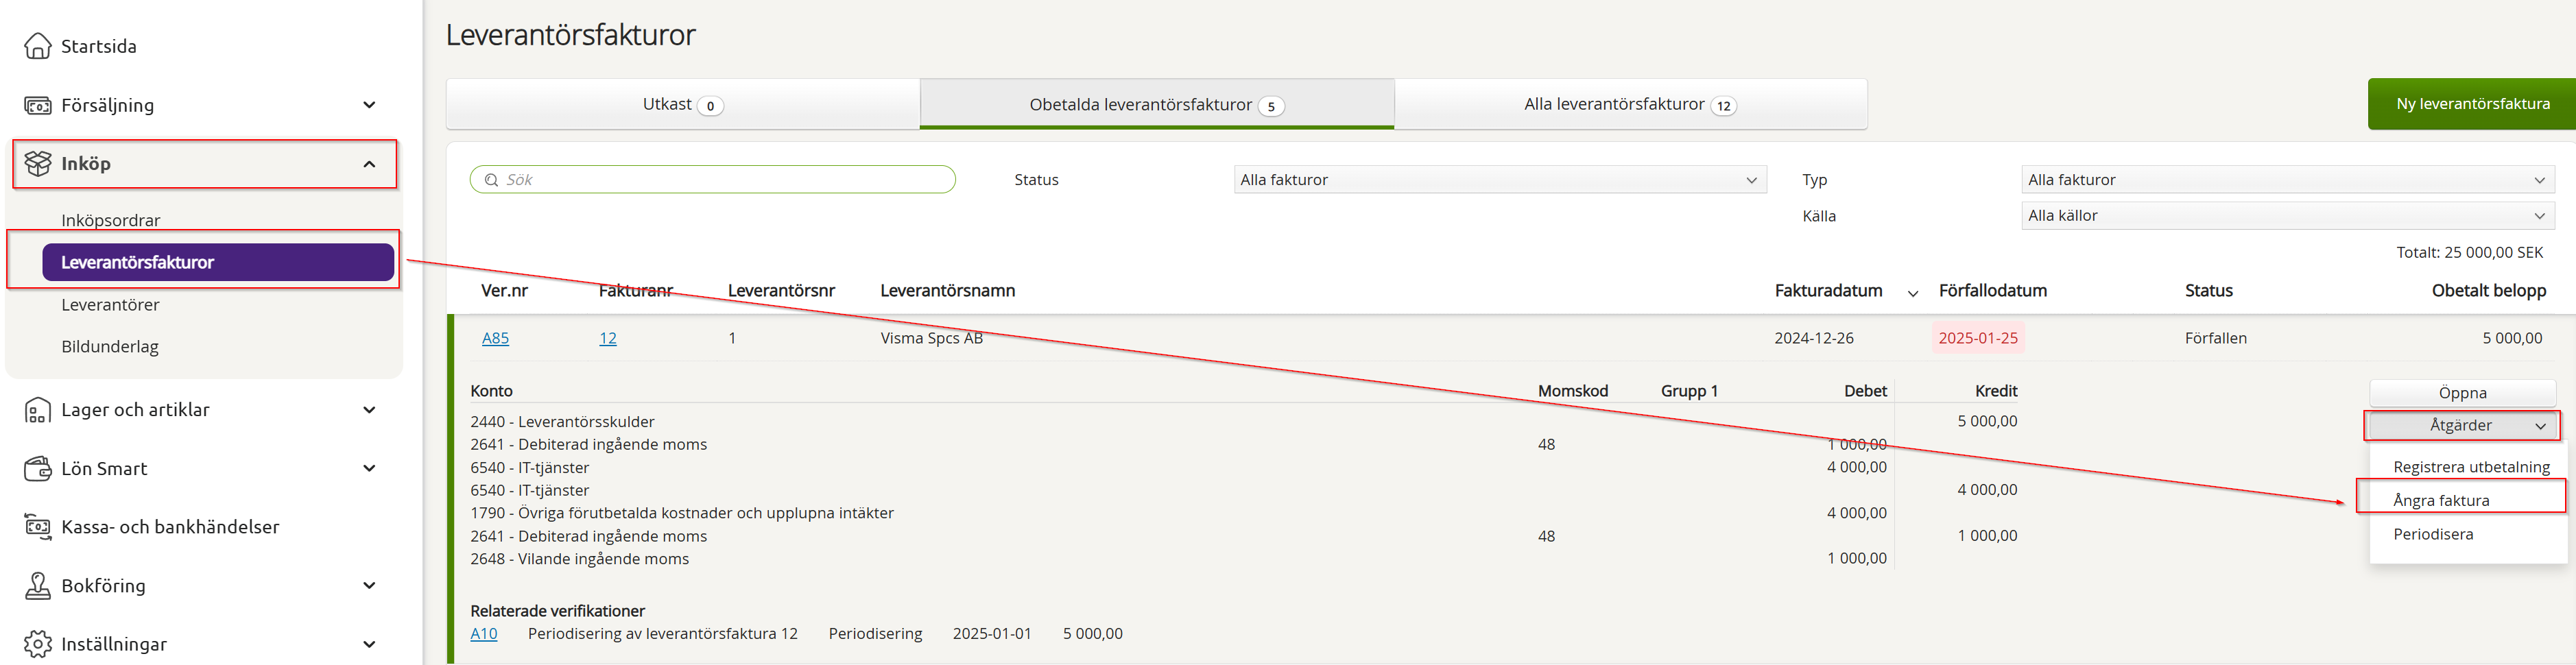Expand the Bokföring chevron

click(369, 586)
